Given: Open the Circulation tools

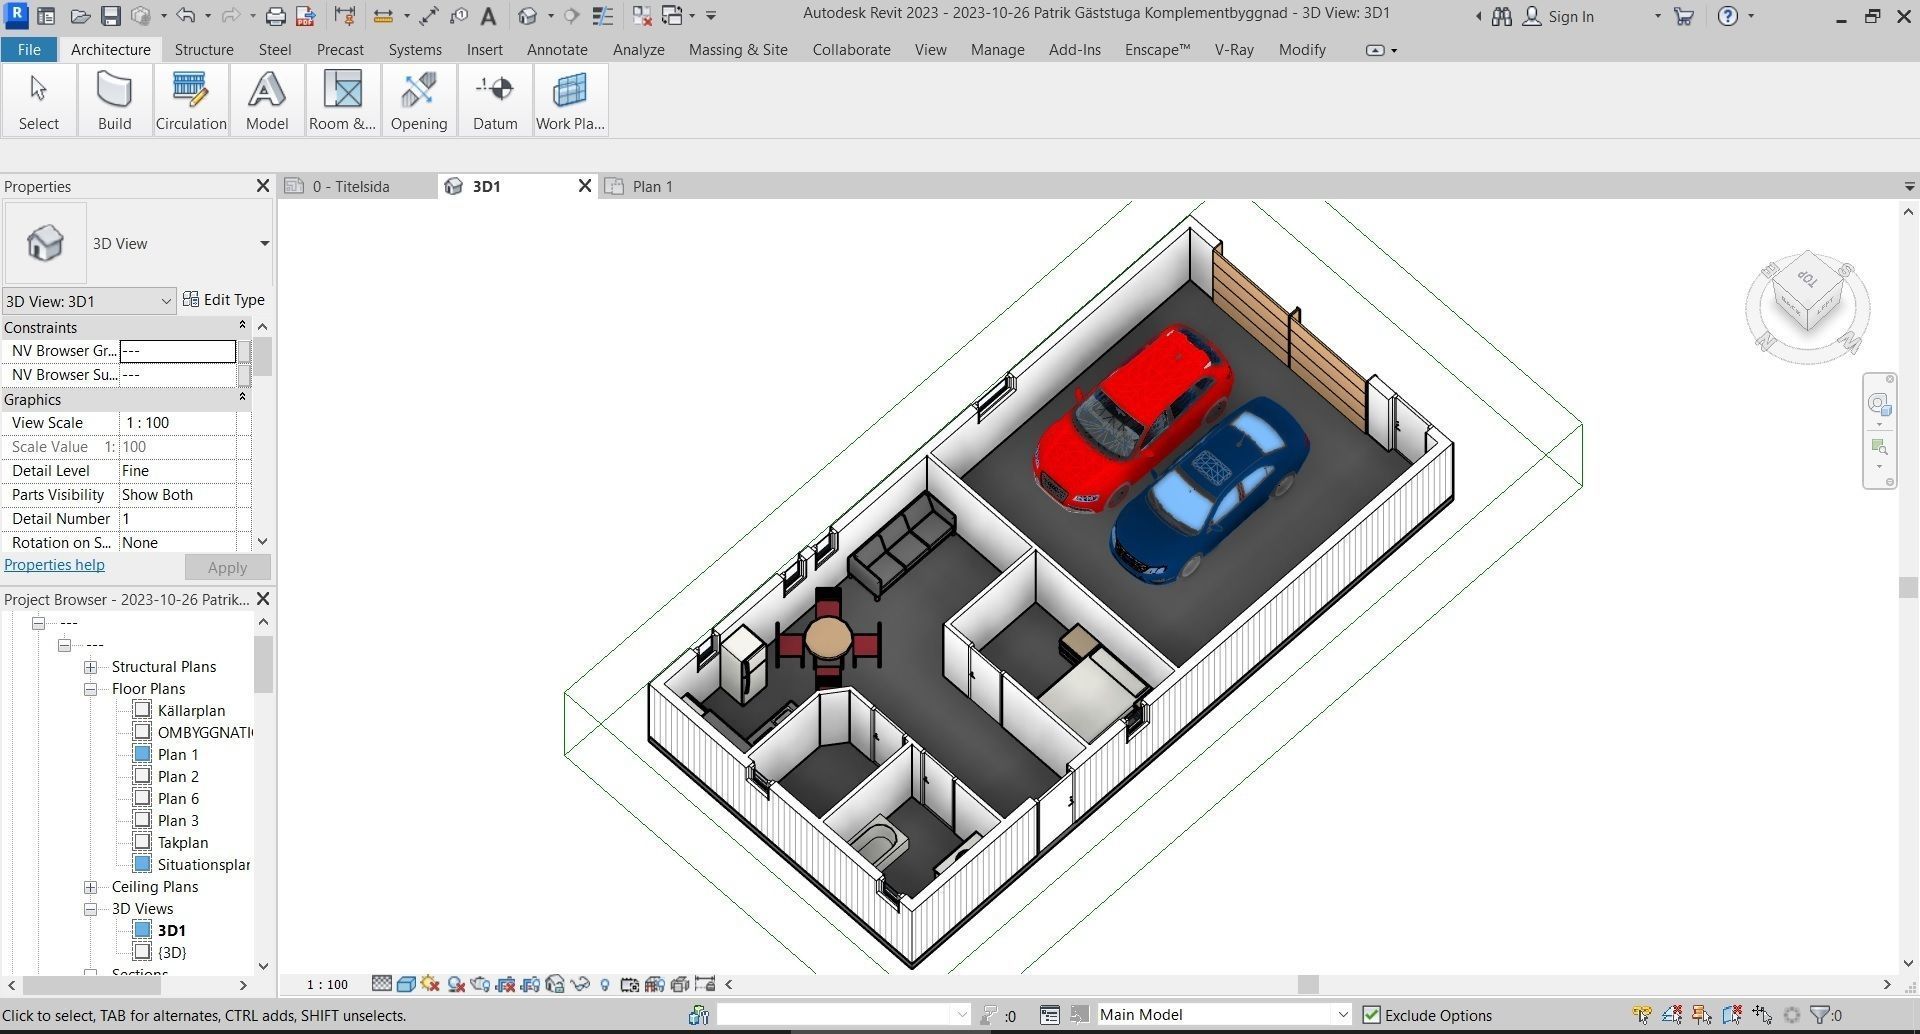Looking at the screenshot, I should point(191,100).
